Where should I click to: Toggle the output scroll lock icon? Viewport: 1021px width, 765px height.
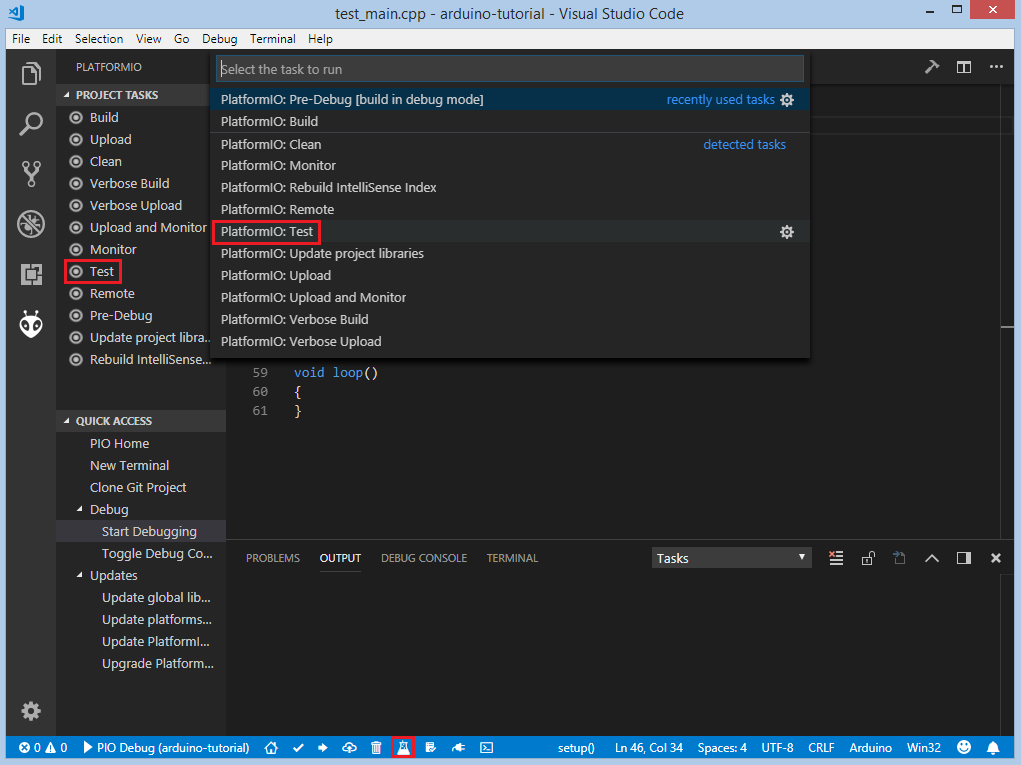[x=868, y=558]
